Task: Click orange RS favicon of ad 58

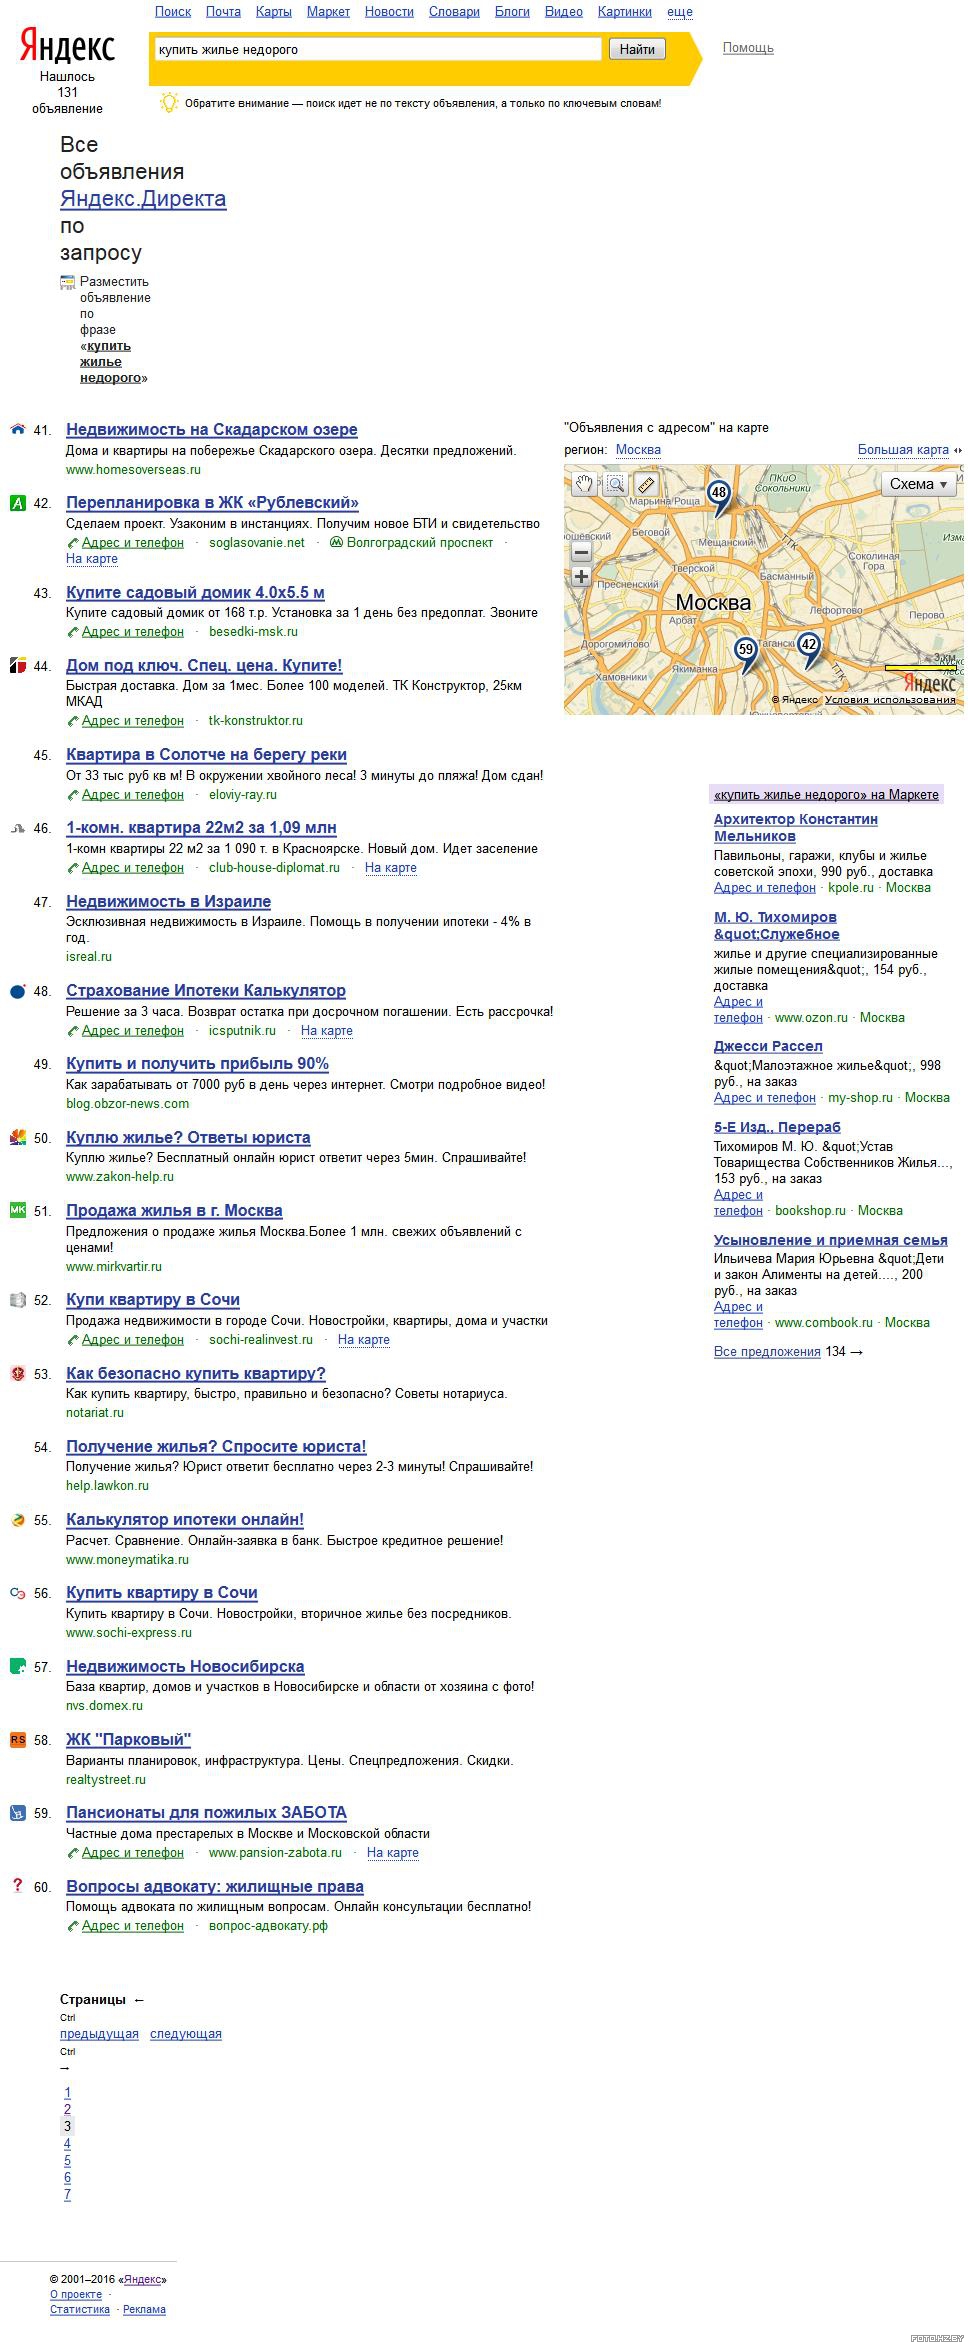Action: coord(17,1740)
